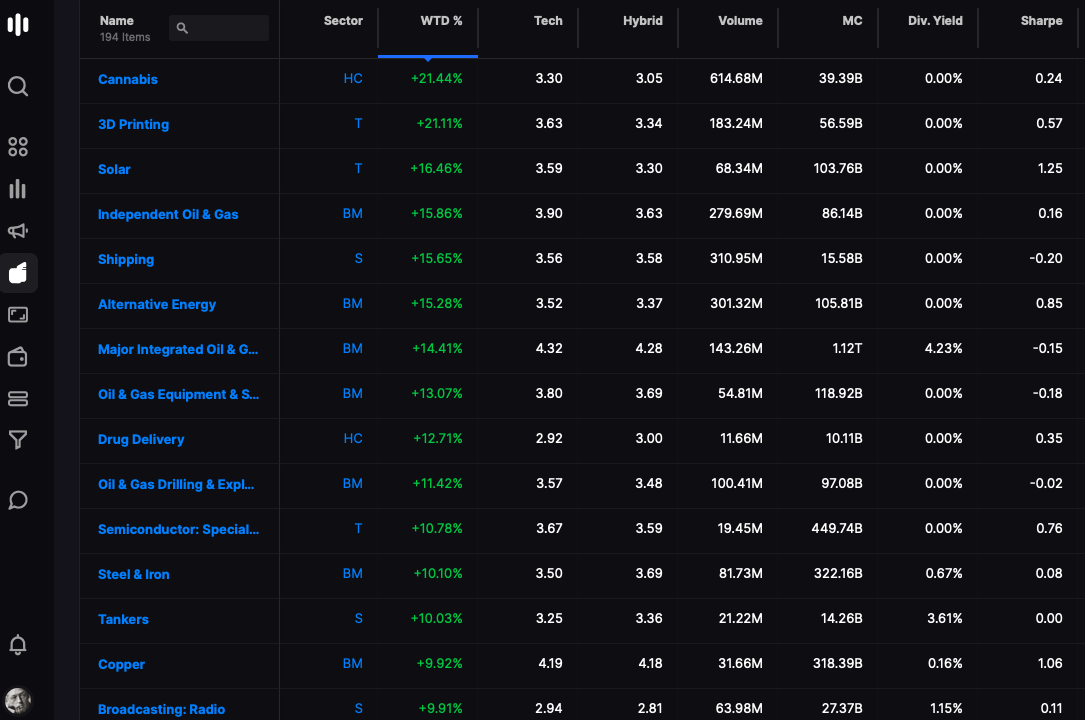The image size is (1085, 720).
Task: Open the Shipping industry link
Action: click(126, 259)
